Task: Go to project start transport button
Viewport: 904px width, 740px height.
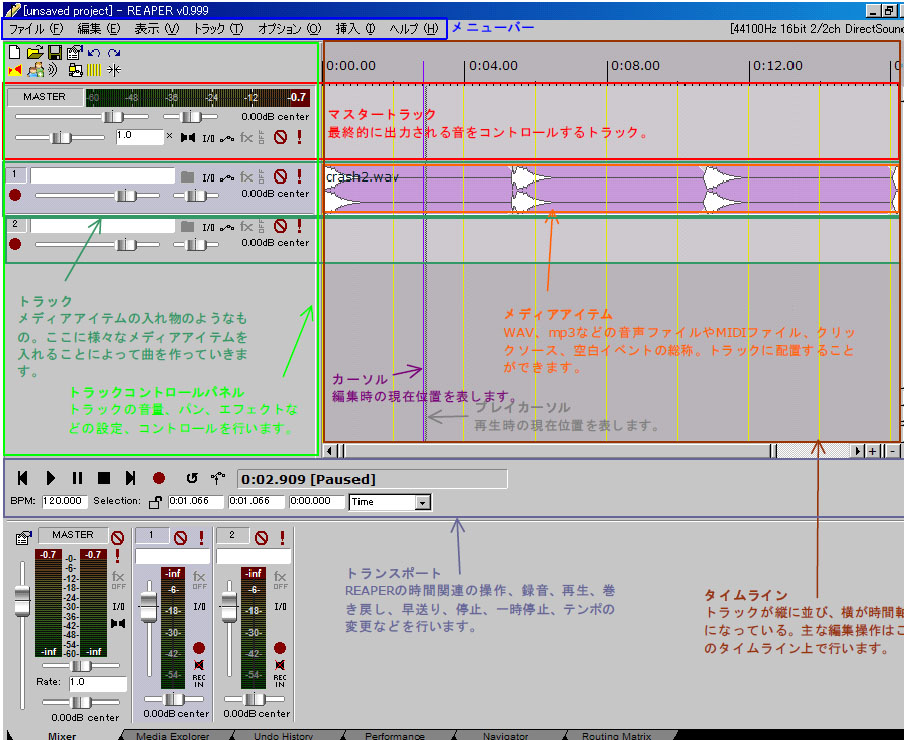Action: point(22,478)
